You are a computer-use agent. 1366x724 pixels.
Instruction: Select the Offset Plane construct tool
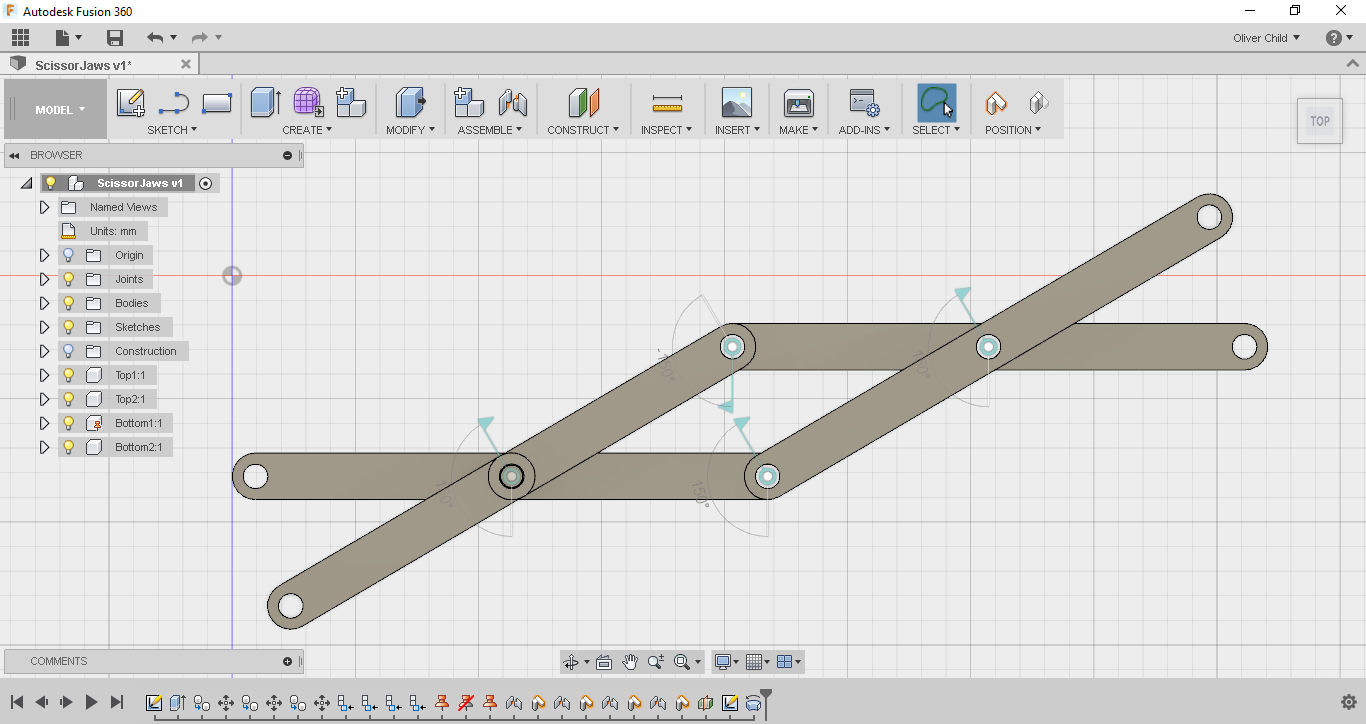[x=583, y=103]
